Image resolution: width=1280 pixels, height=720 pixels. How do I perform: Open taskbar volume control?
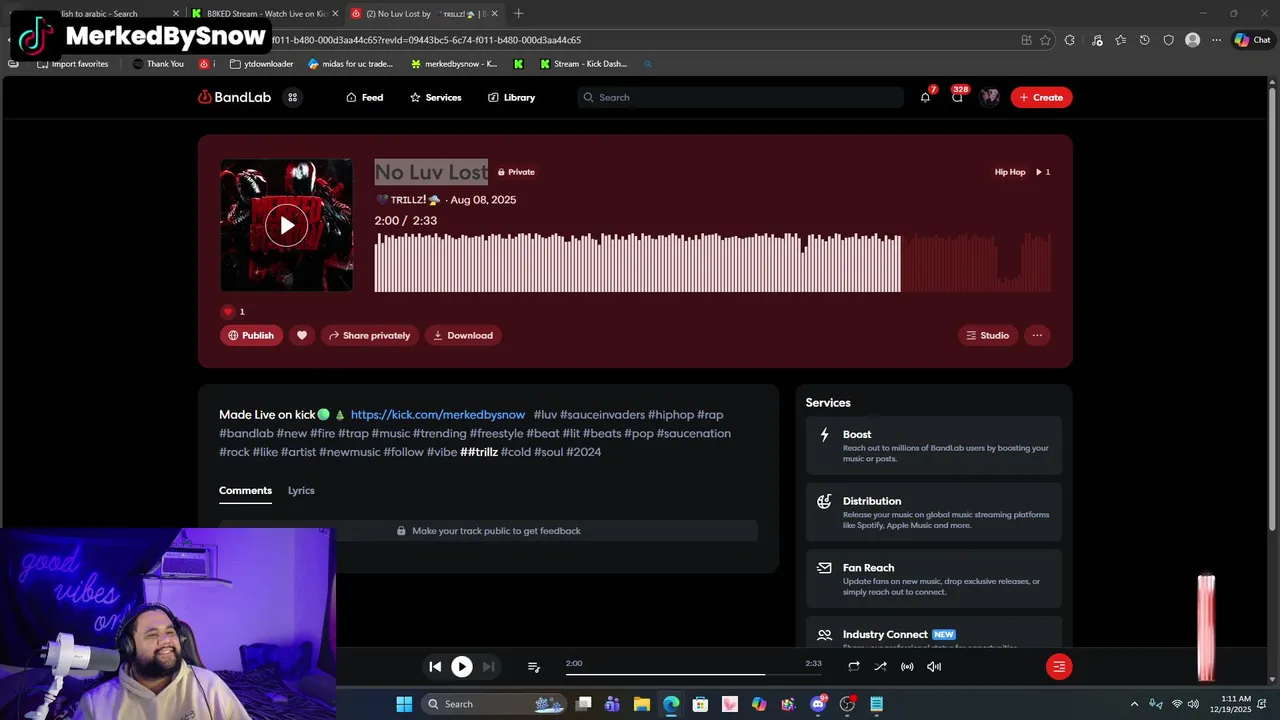click(1193, 704)
